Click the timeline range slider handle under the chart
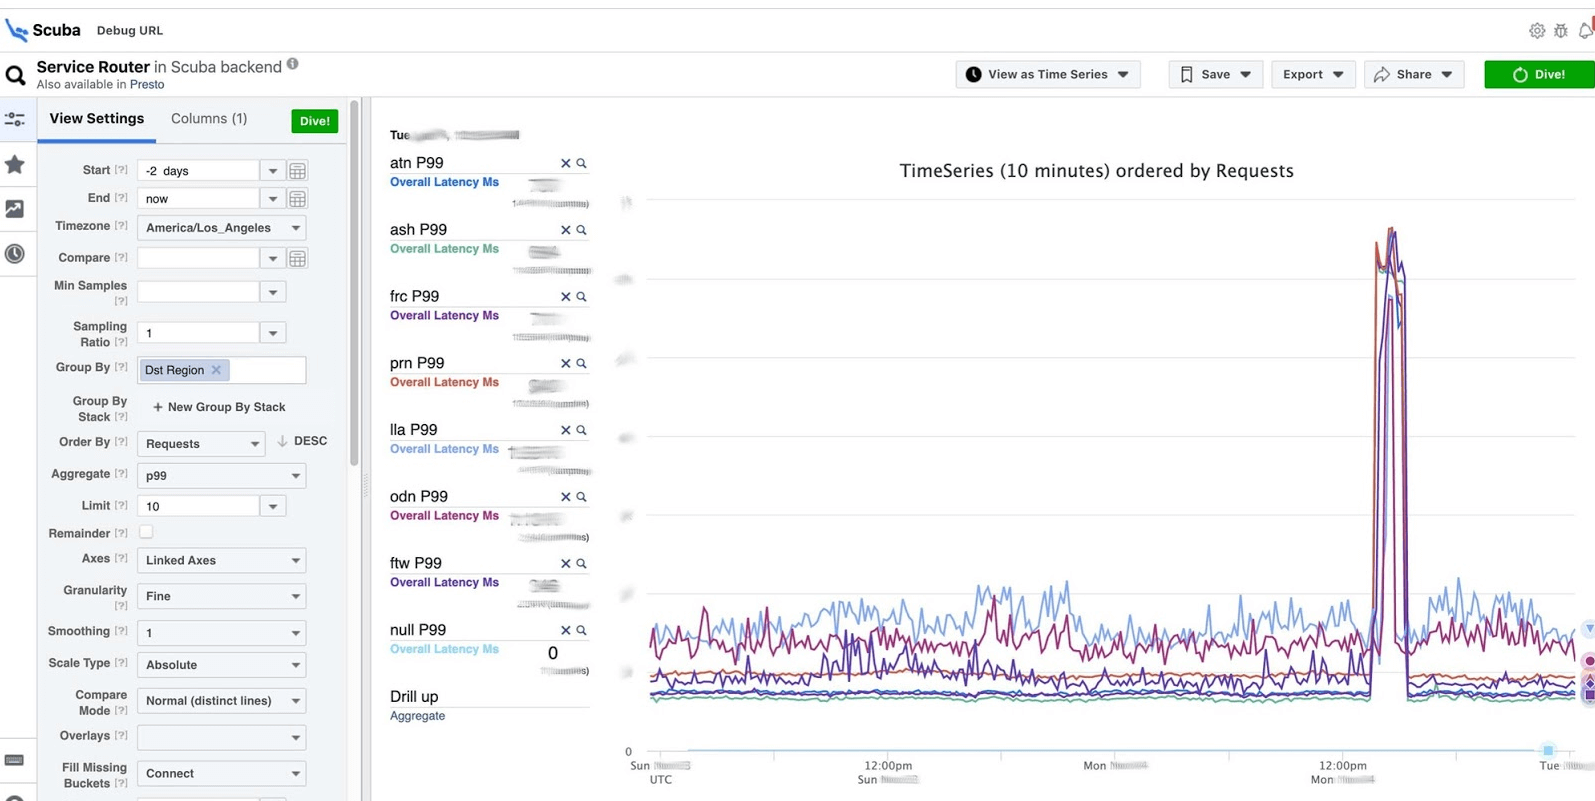 (x=1548, y=750)
